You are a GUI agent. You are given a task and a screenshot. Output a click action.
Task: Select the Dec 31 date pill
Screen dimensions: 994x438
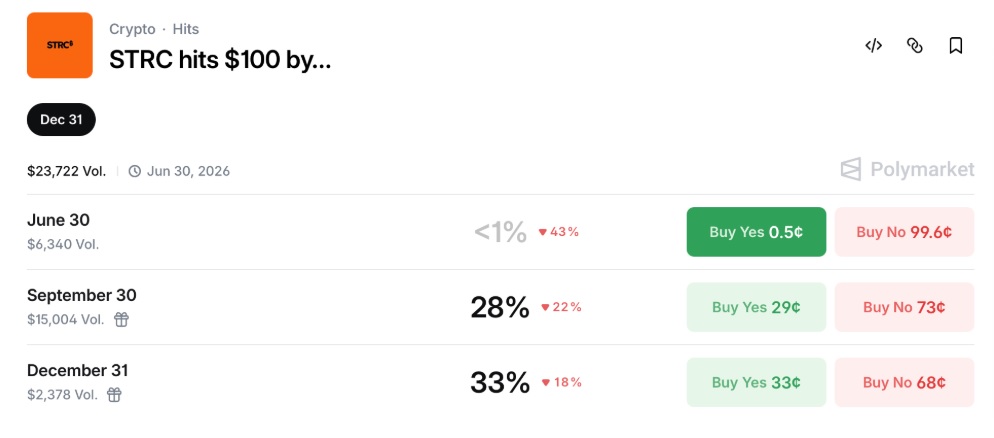(61, 119)
